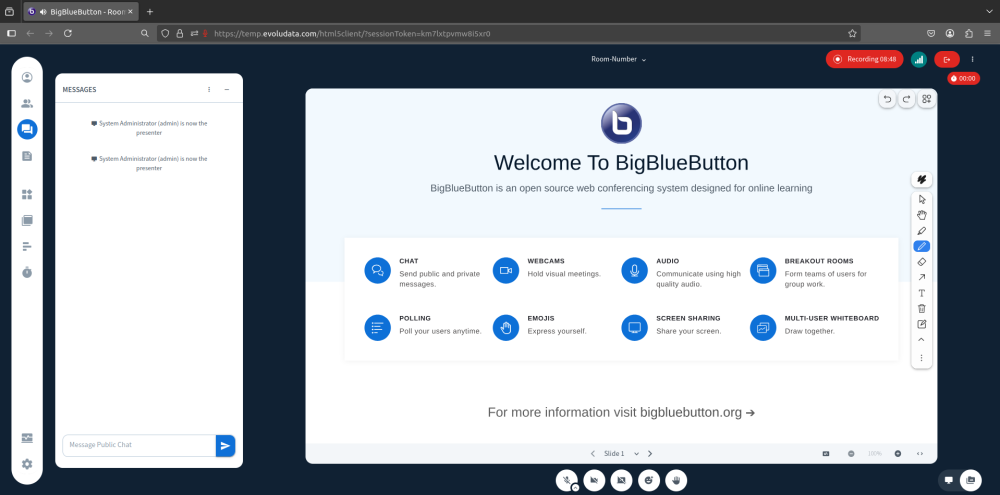Viewport: 1000px width, 495px height.
Task: Toggle microphone mute button
Action: tap(566, 480)
